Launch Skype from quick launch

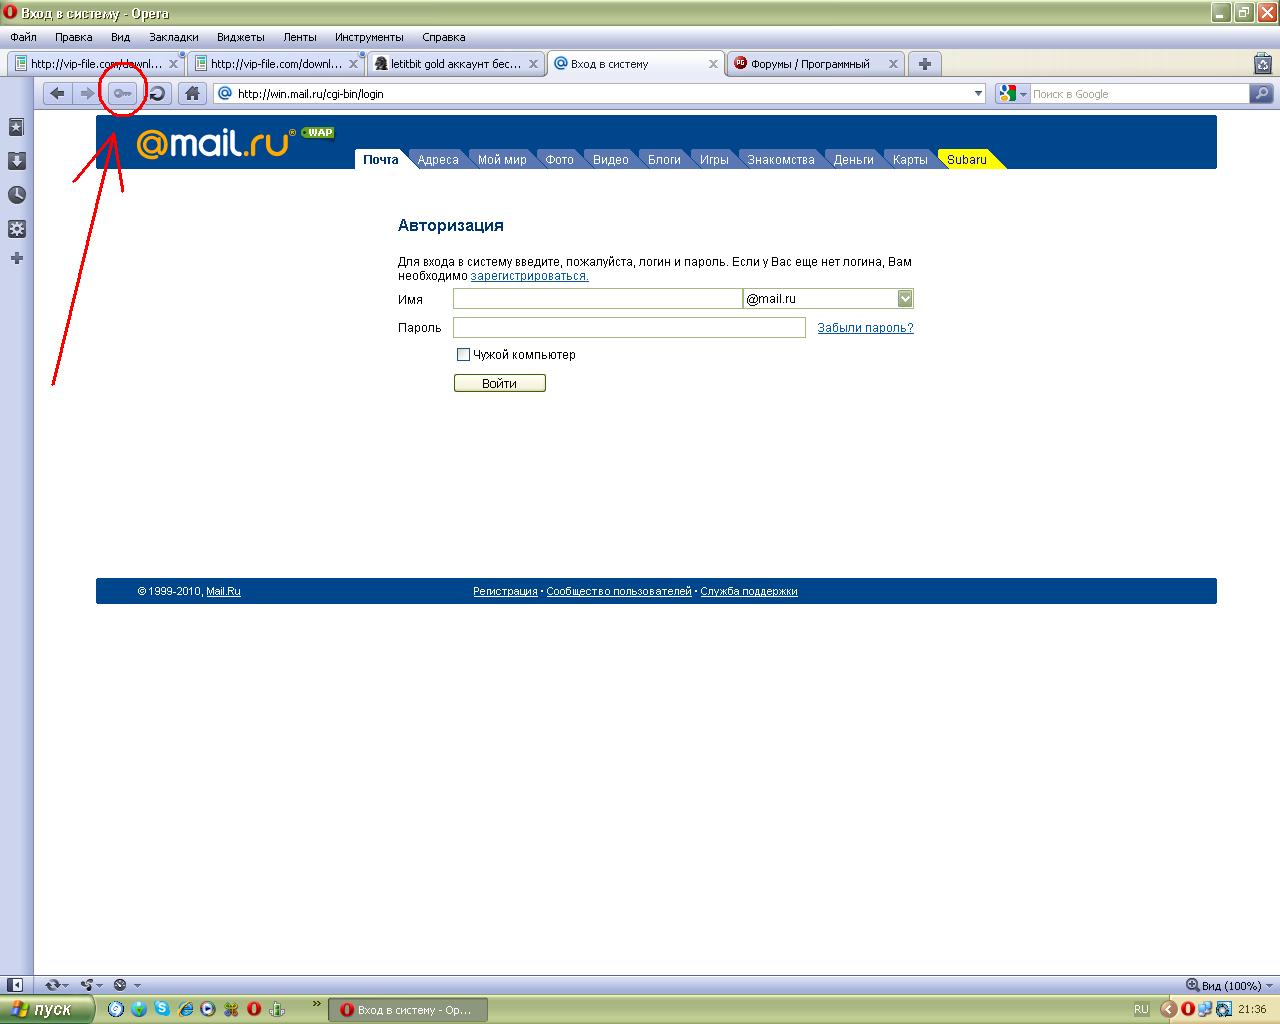(162, 1009)
